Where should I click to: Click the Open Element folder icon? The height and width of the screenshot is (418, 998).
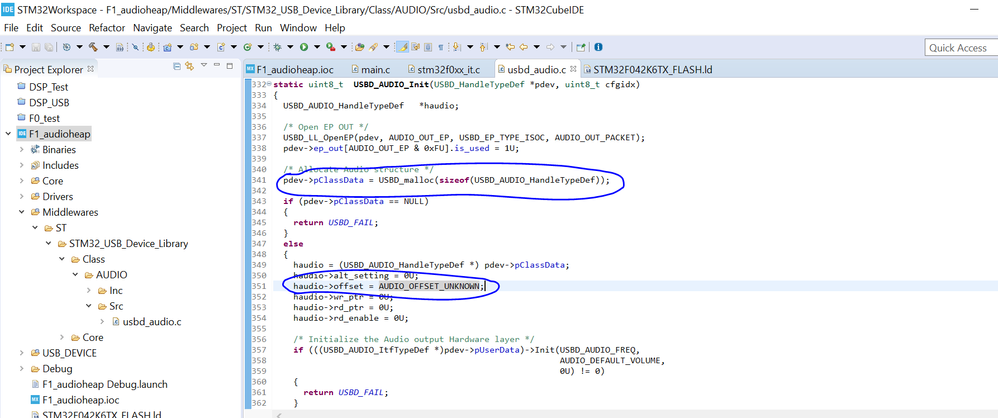tap(360, 47)
